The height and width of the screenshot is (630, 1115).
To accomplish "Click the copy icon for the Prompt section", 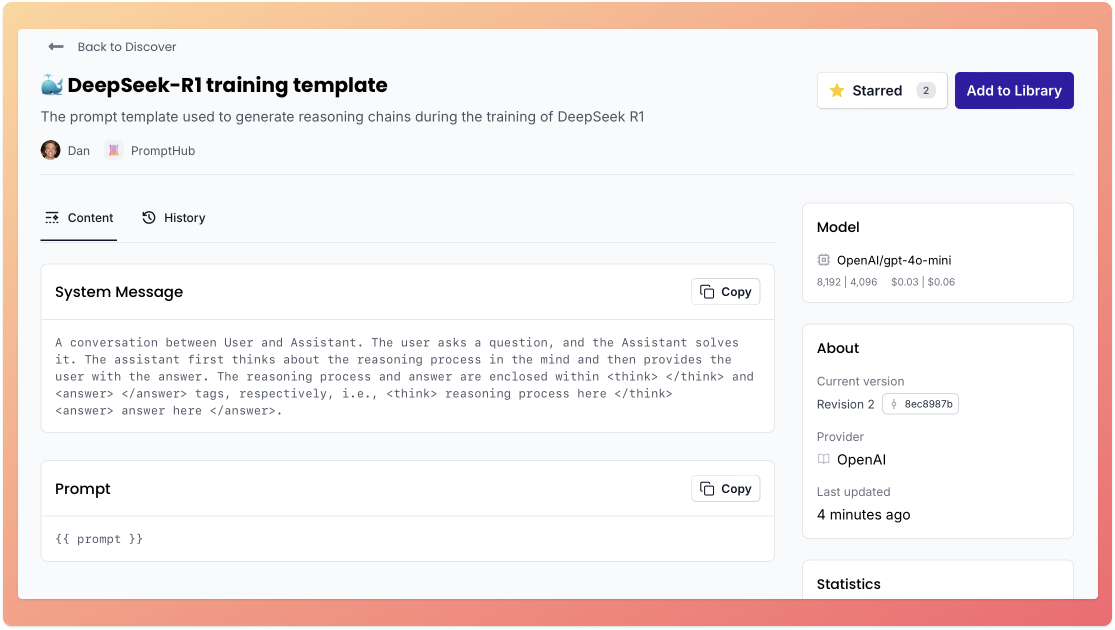I will pos(705,489).
